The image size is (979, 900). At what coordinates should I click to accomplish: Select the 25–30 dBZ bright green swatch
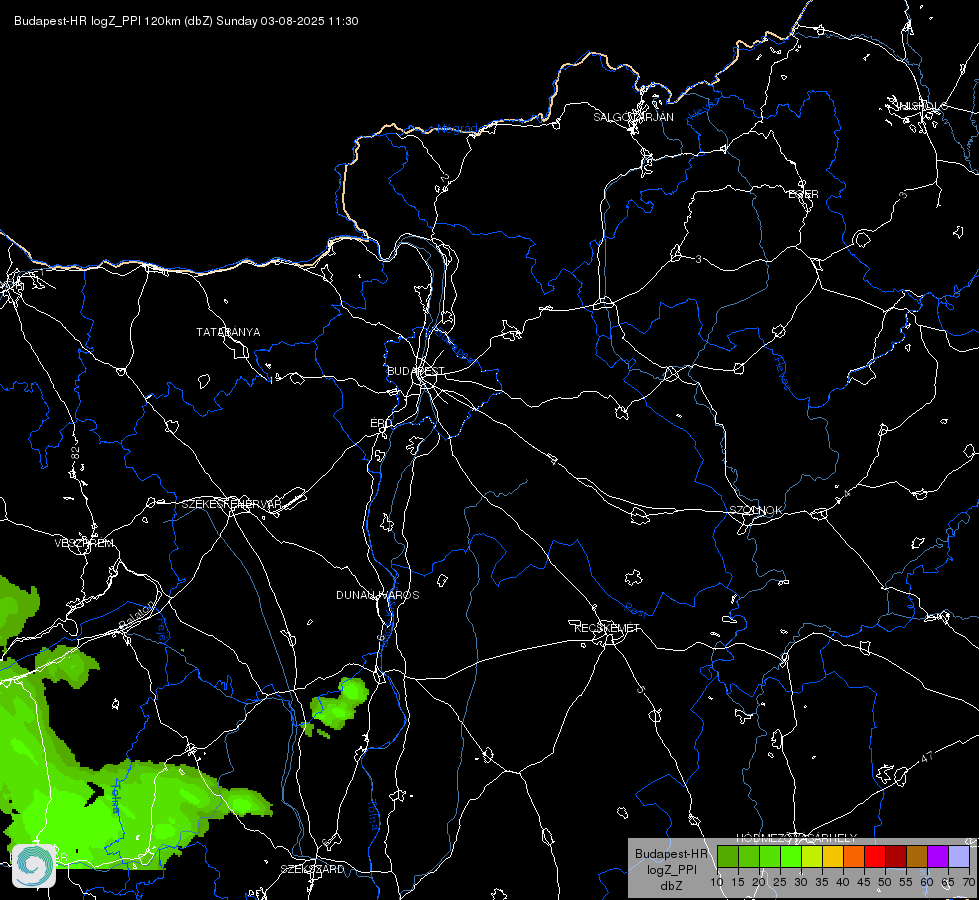point(791,857)
